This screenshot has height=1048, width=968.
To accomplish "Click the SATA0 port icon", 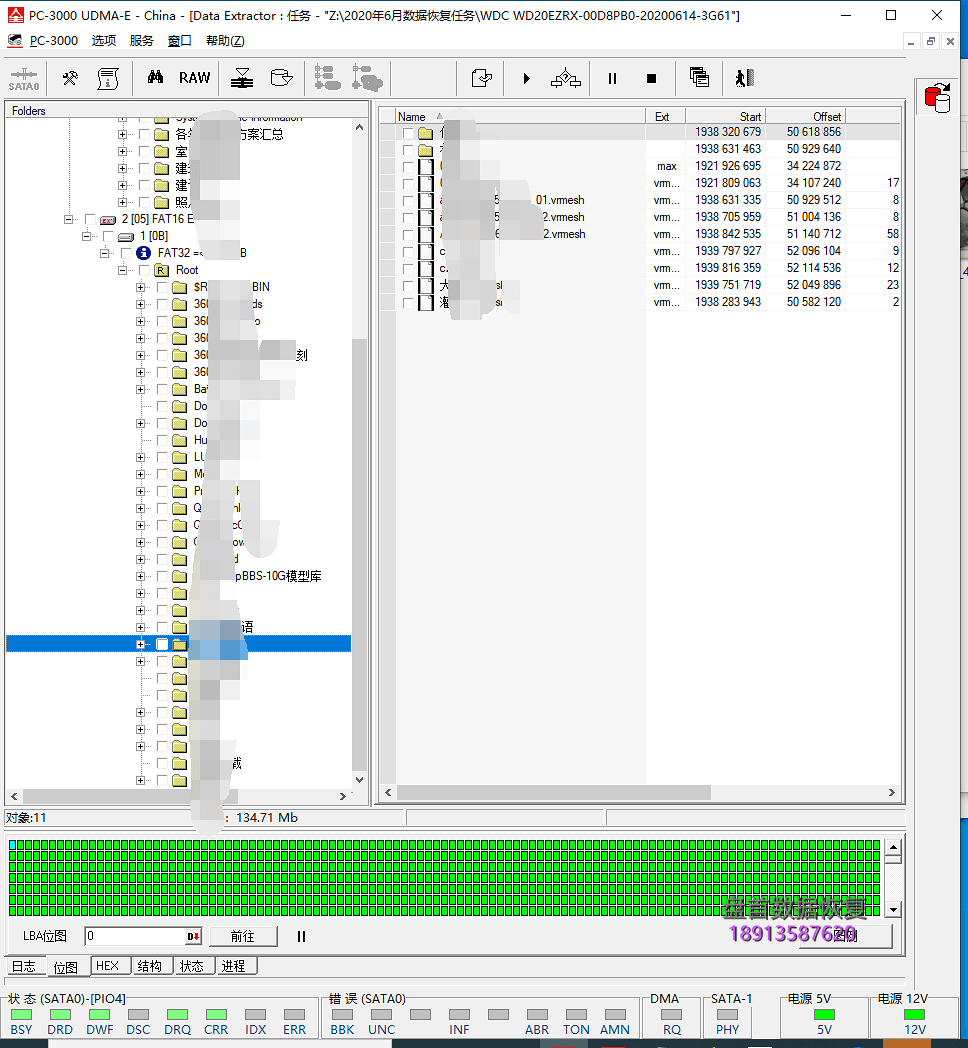I will point(24,78).
